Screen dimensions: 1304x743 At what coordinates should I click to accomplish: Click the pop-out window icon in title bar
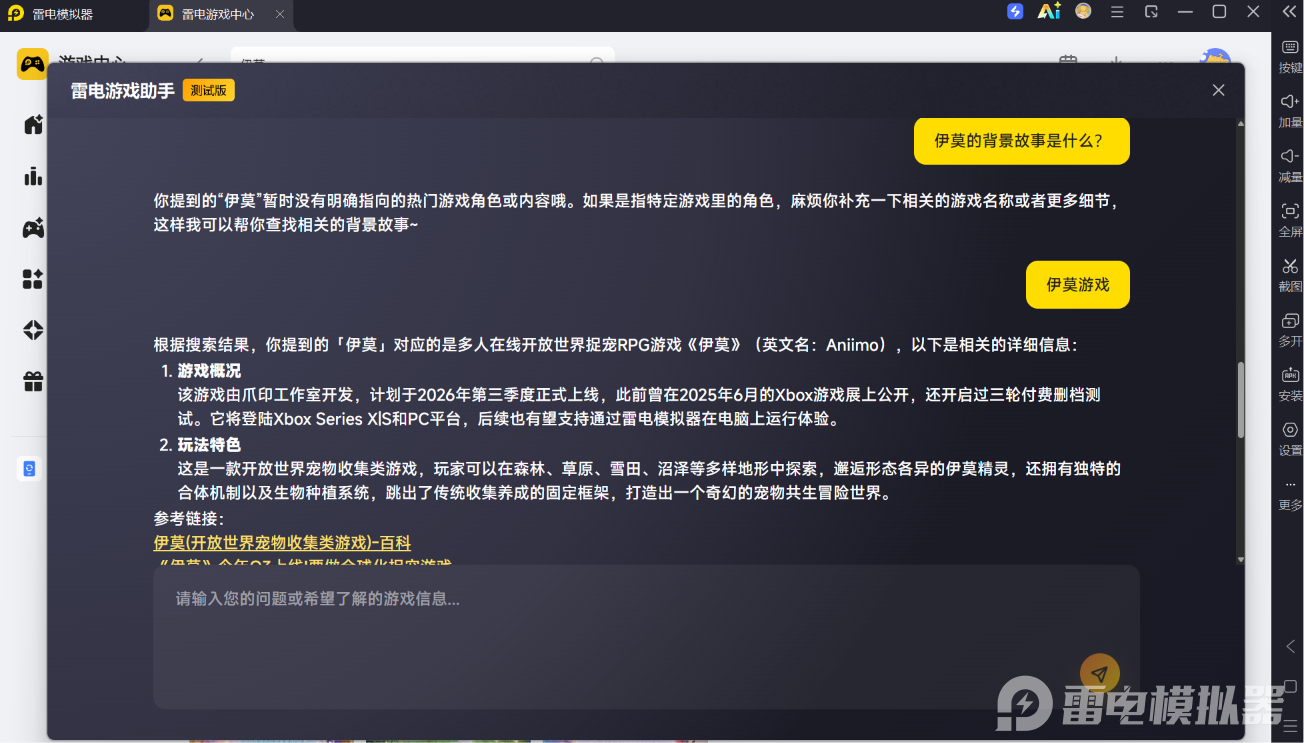1151,12
